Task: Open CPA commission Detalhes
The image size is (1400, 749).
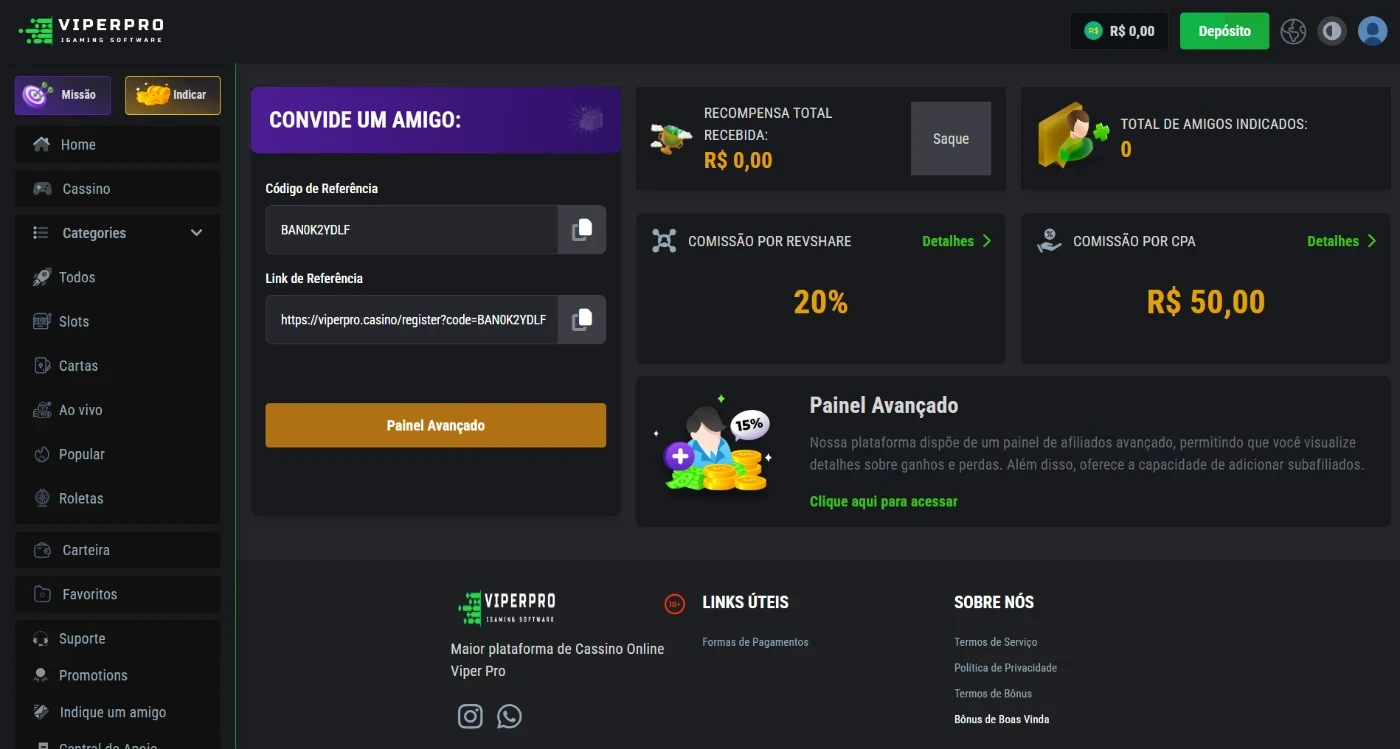Action: tap(1341, 241)
